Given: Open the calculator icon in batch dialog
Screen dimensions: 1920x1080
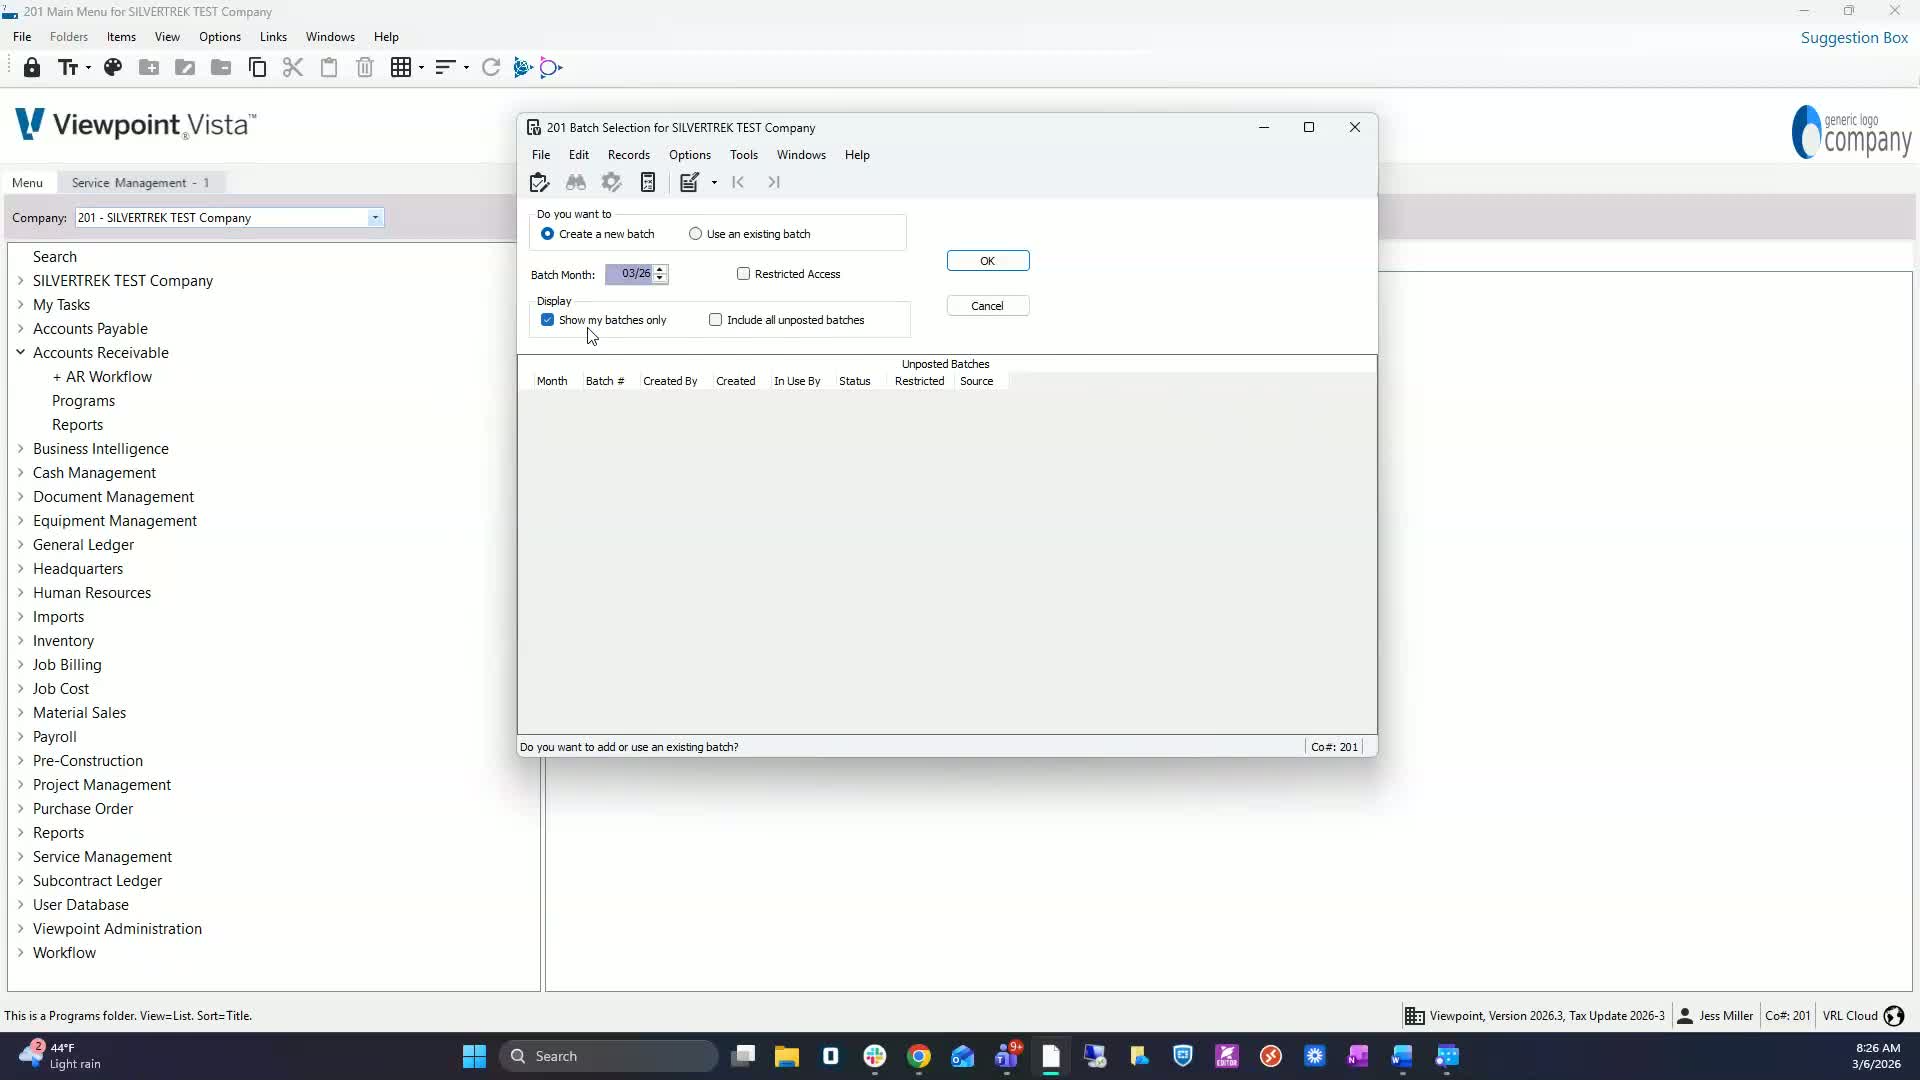Looking at the screenshot, I should pyautogui.click(x=648, y=182).
